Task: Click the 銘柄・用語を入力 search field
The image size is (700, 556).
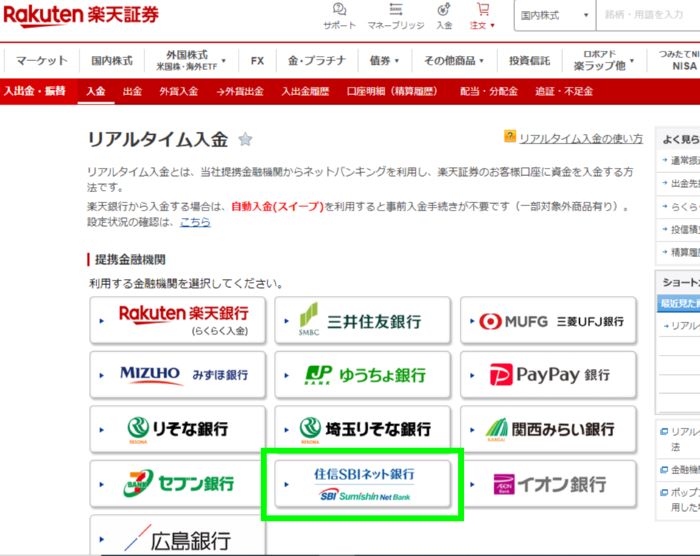Action: tap(648, 16)
